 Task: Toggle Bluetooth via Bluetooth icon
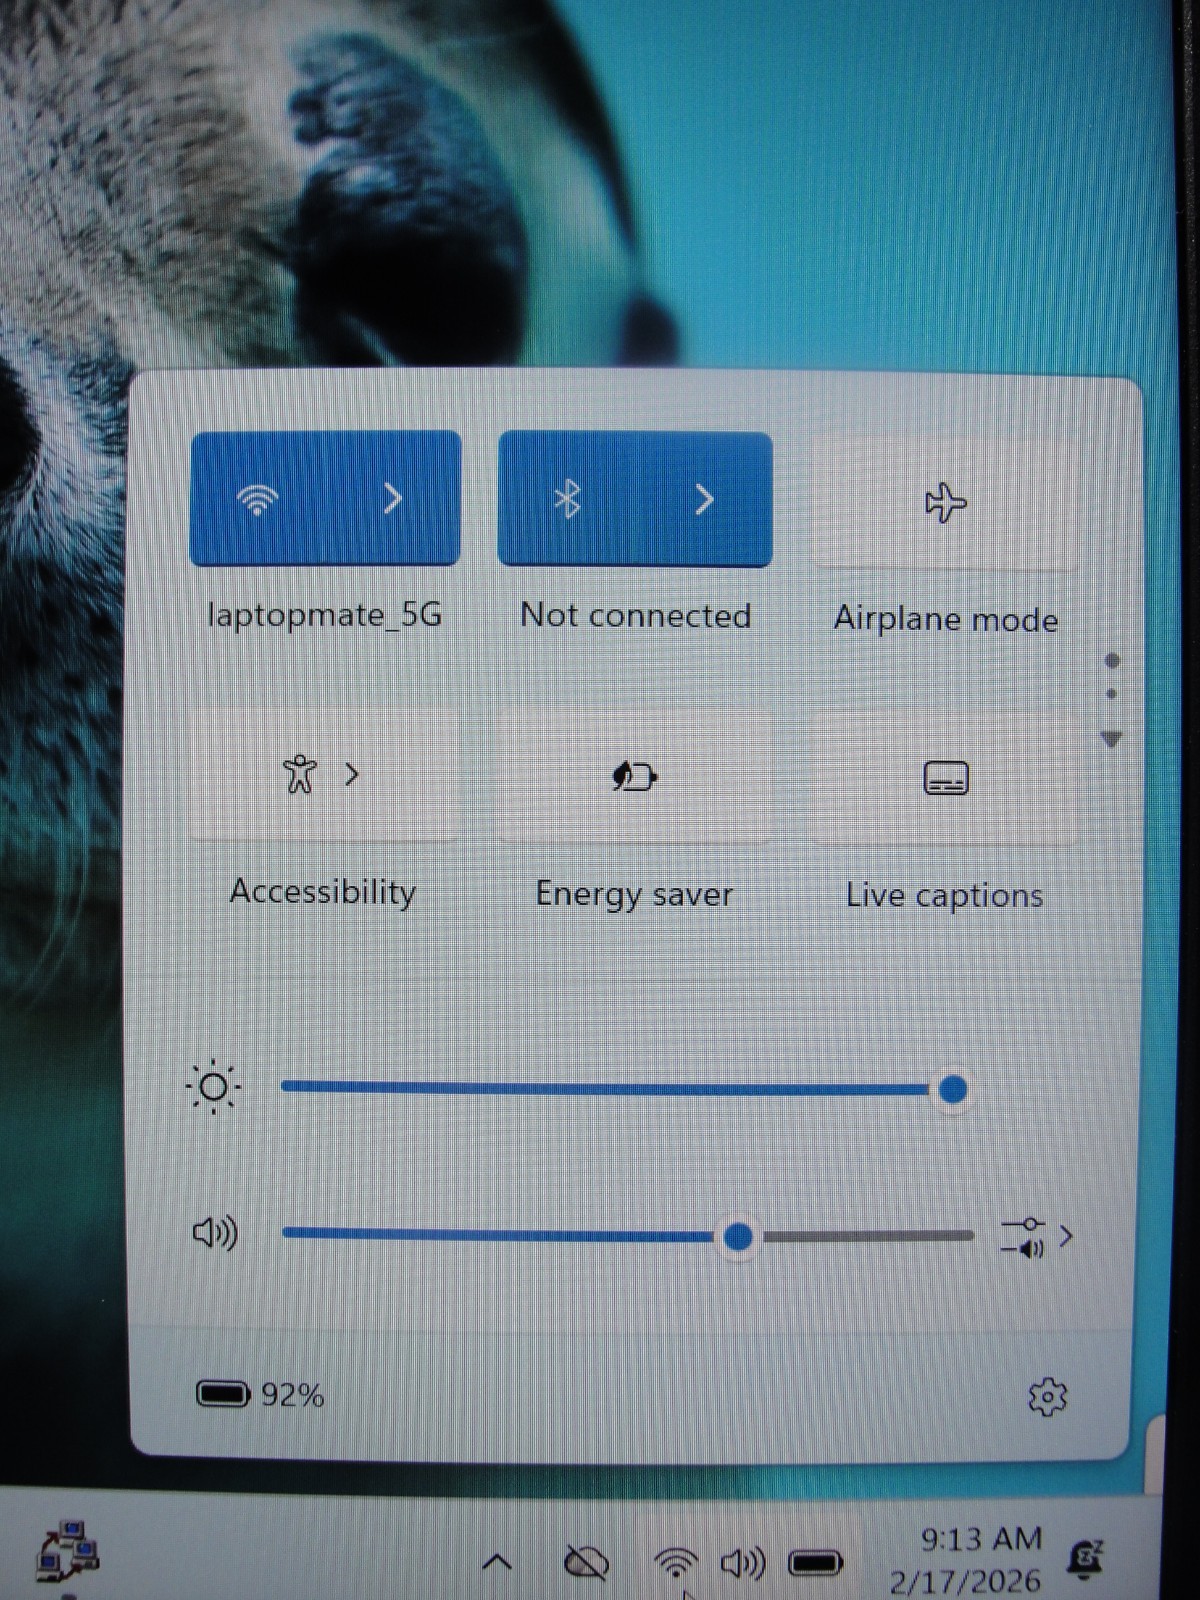point(567,499)
